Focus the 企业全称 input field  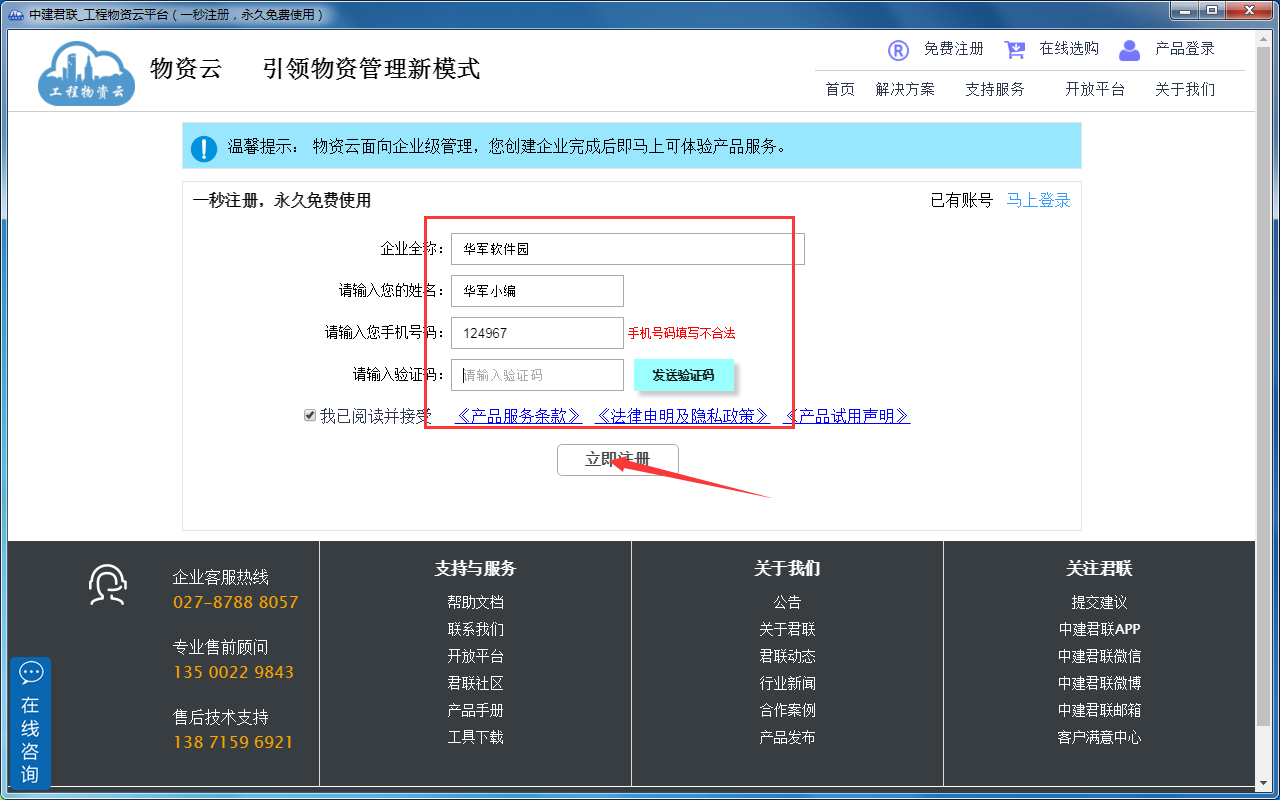pyautogui.click(x=627, y=249)
